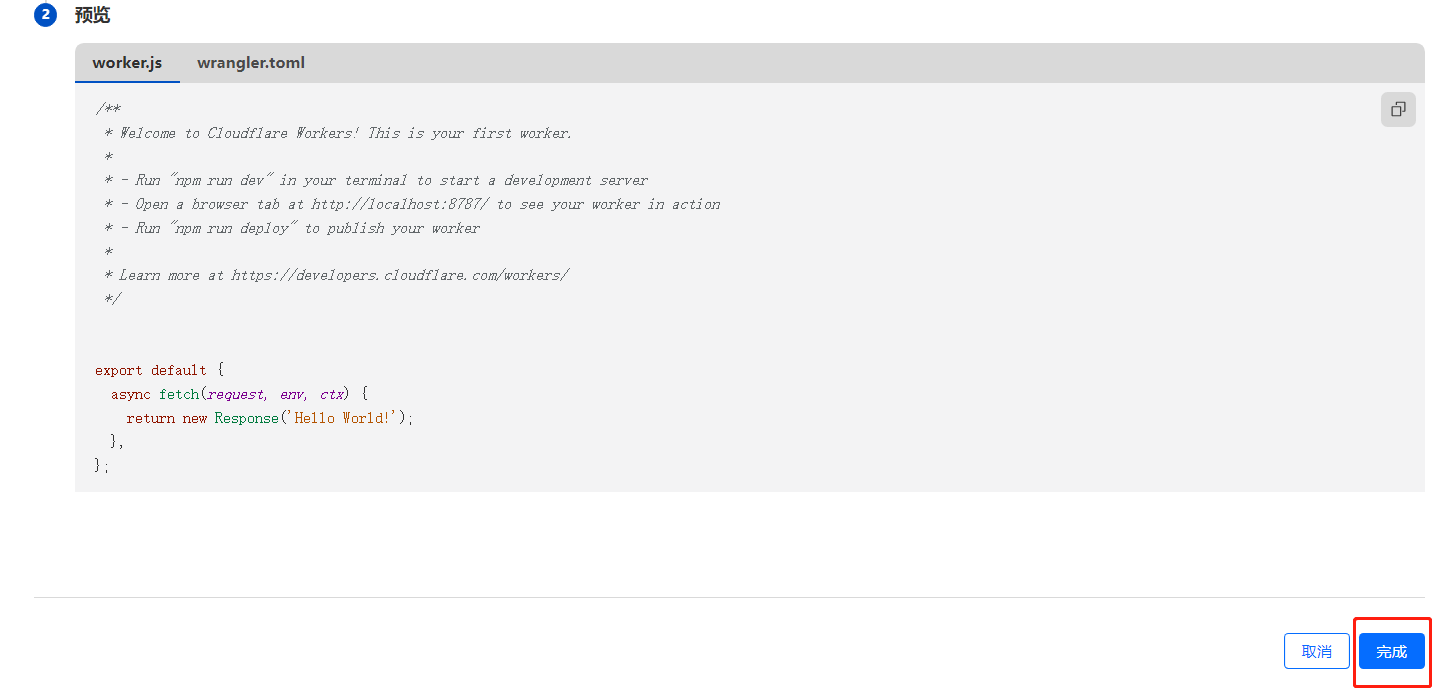Click the 'Response' class name in return line
This screenshot has width=1447, height=695.
(246, 418)
